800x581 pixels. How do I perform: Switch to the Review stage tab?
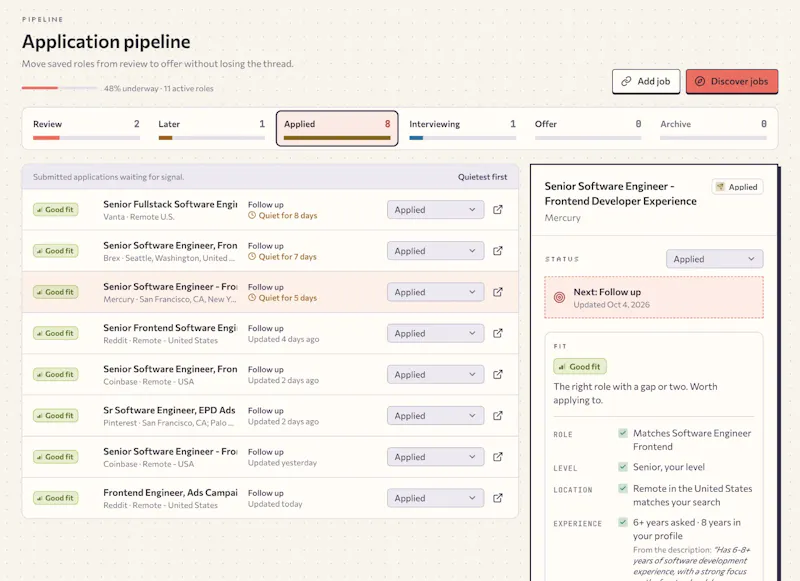tap(86, 129)
